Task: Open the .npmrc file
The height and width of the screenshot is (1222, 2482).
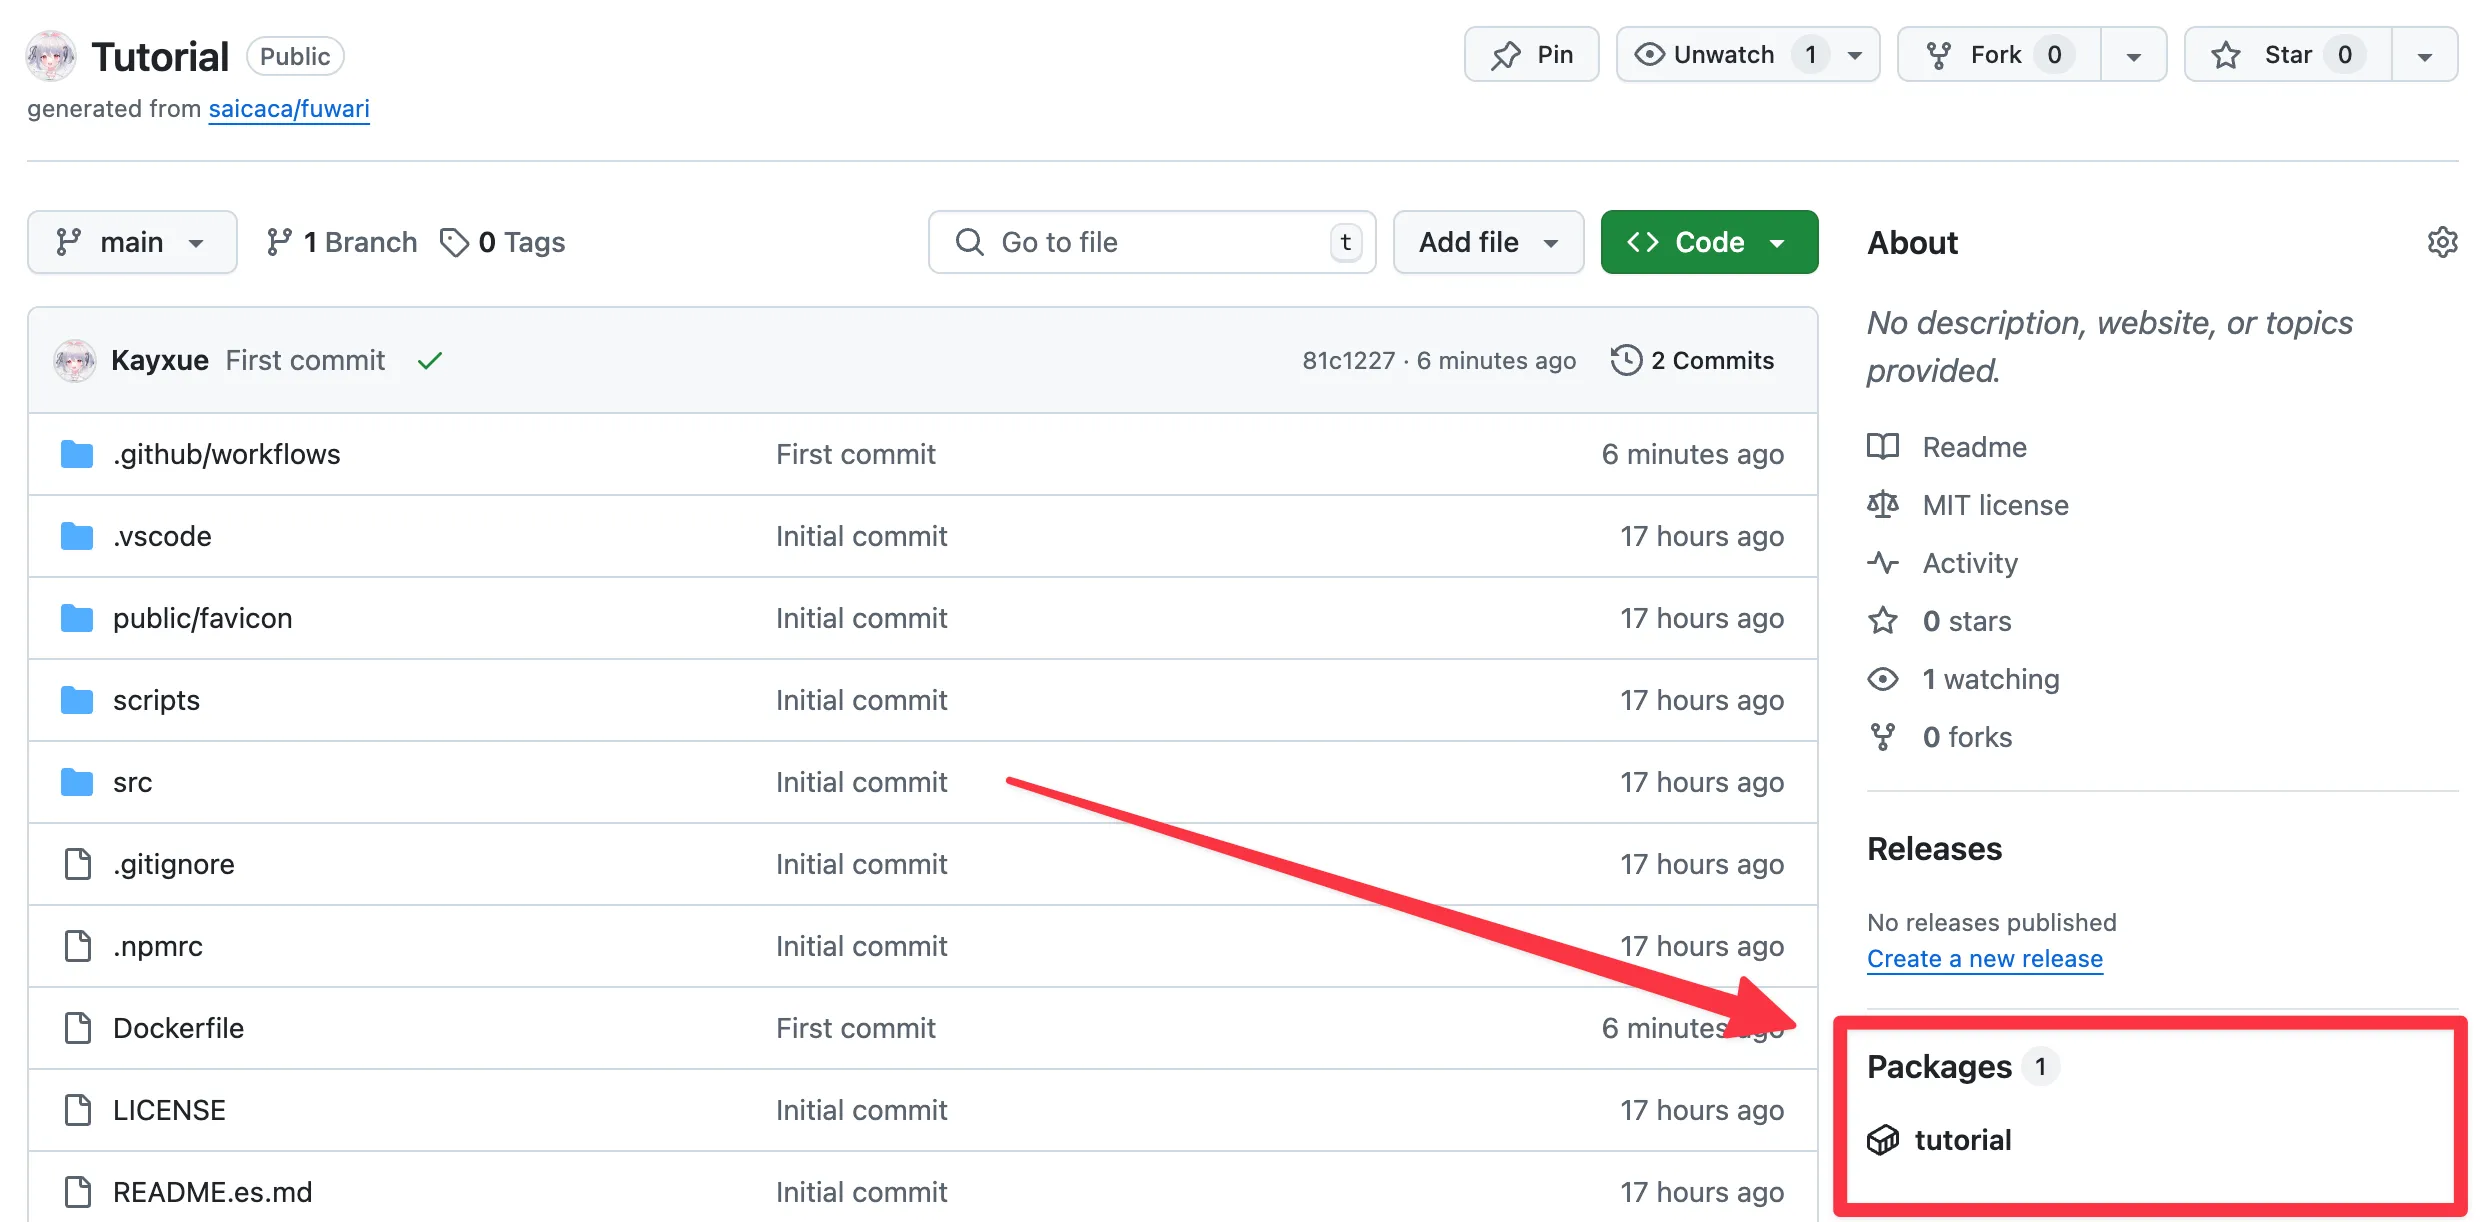Action: coord(158,946)
